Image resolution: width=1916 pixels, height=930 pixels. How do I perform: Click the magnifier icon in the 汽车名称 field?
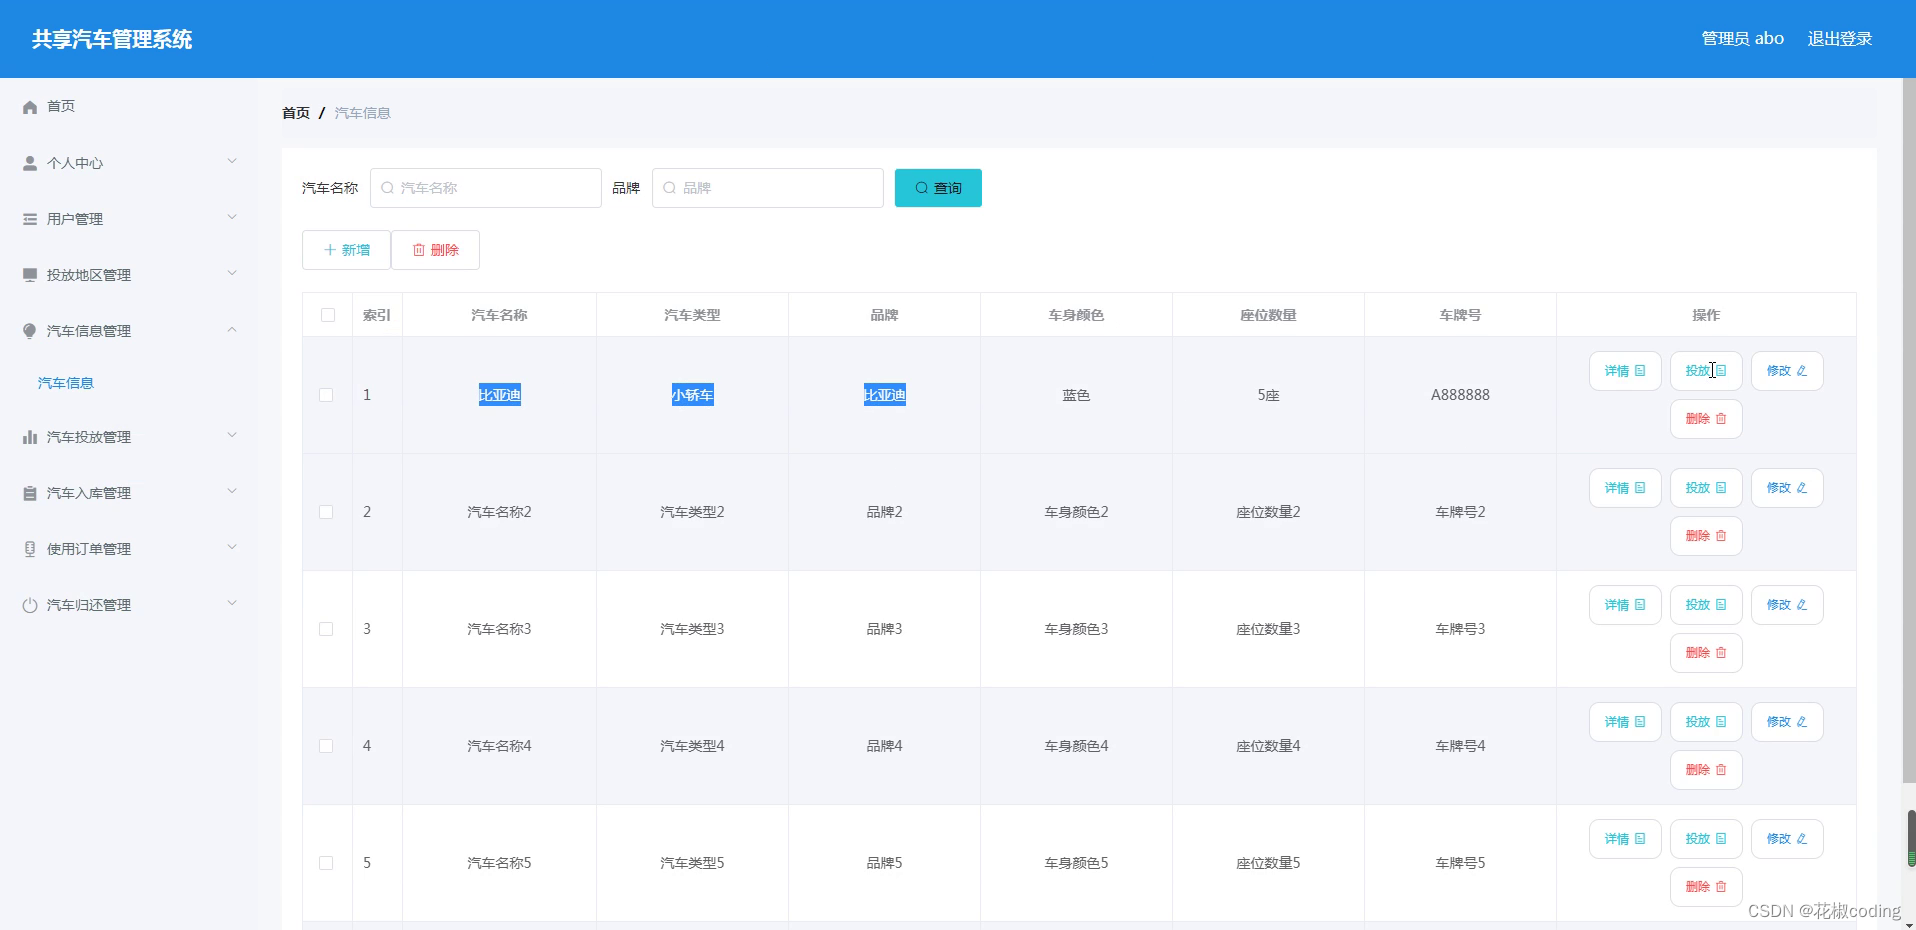[x=388, y=188]
